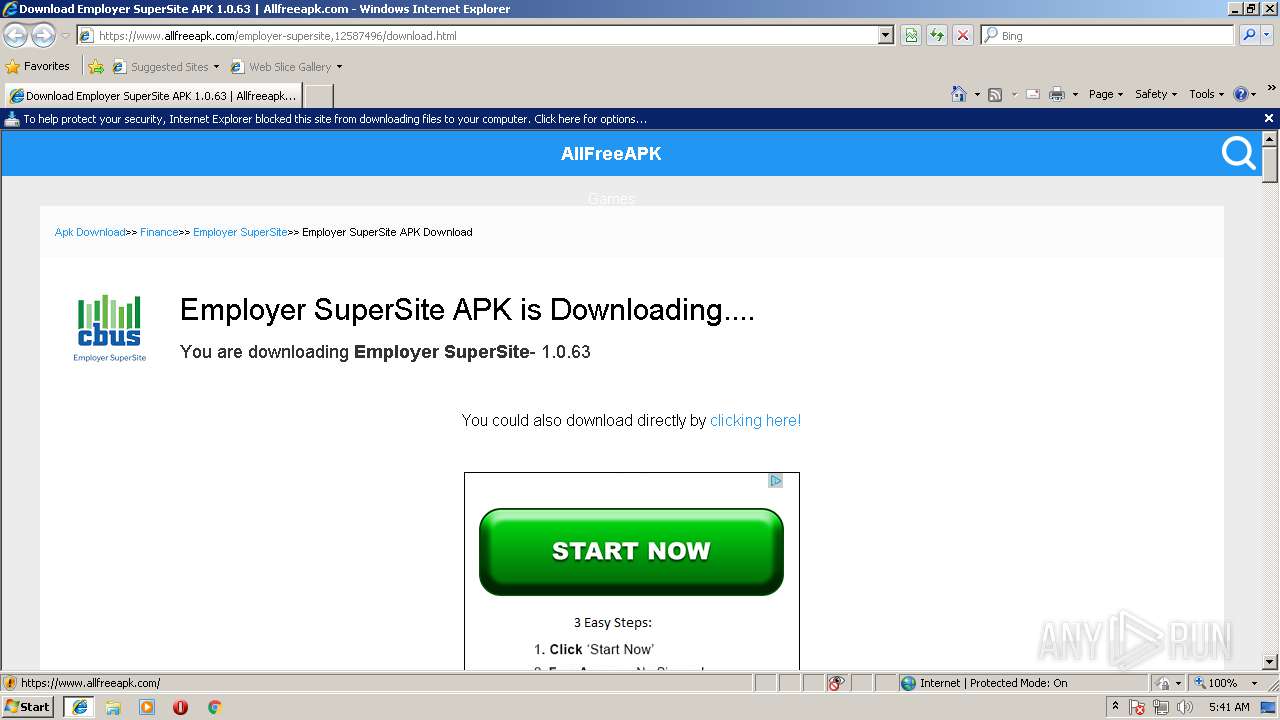
Task: Click the green START NOW button
Action: pyautogui.click(x=631, y=552)
